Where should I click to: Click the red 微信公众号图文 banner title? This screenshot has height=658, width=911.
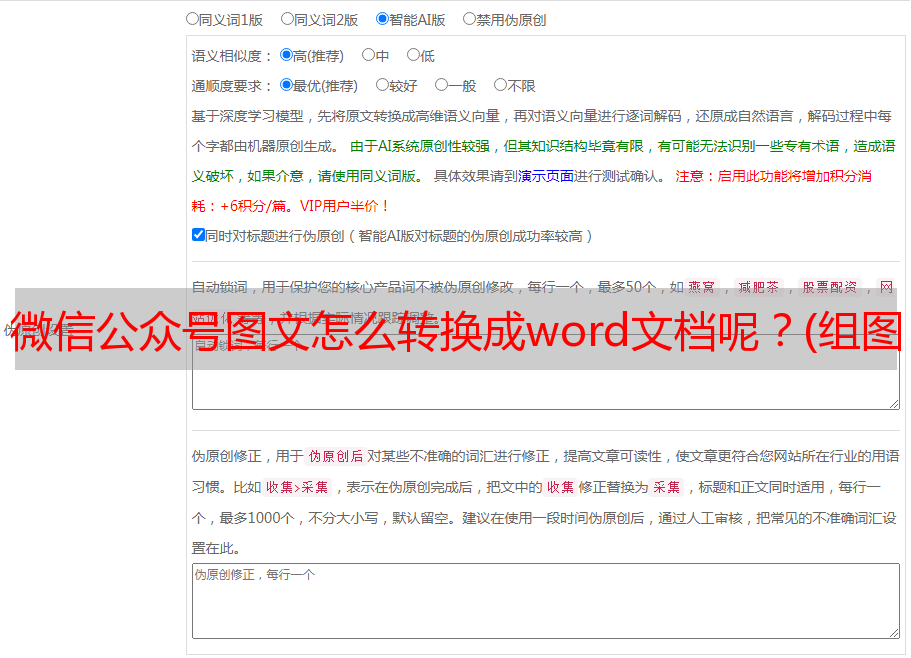[x=456, y=330]
